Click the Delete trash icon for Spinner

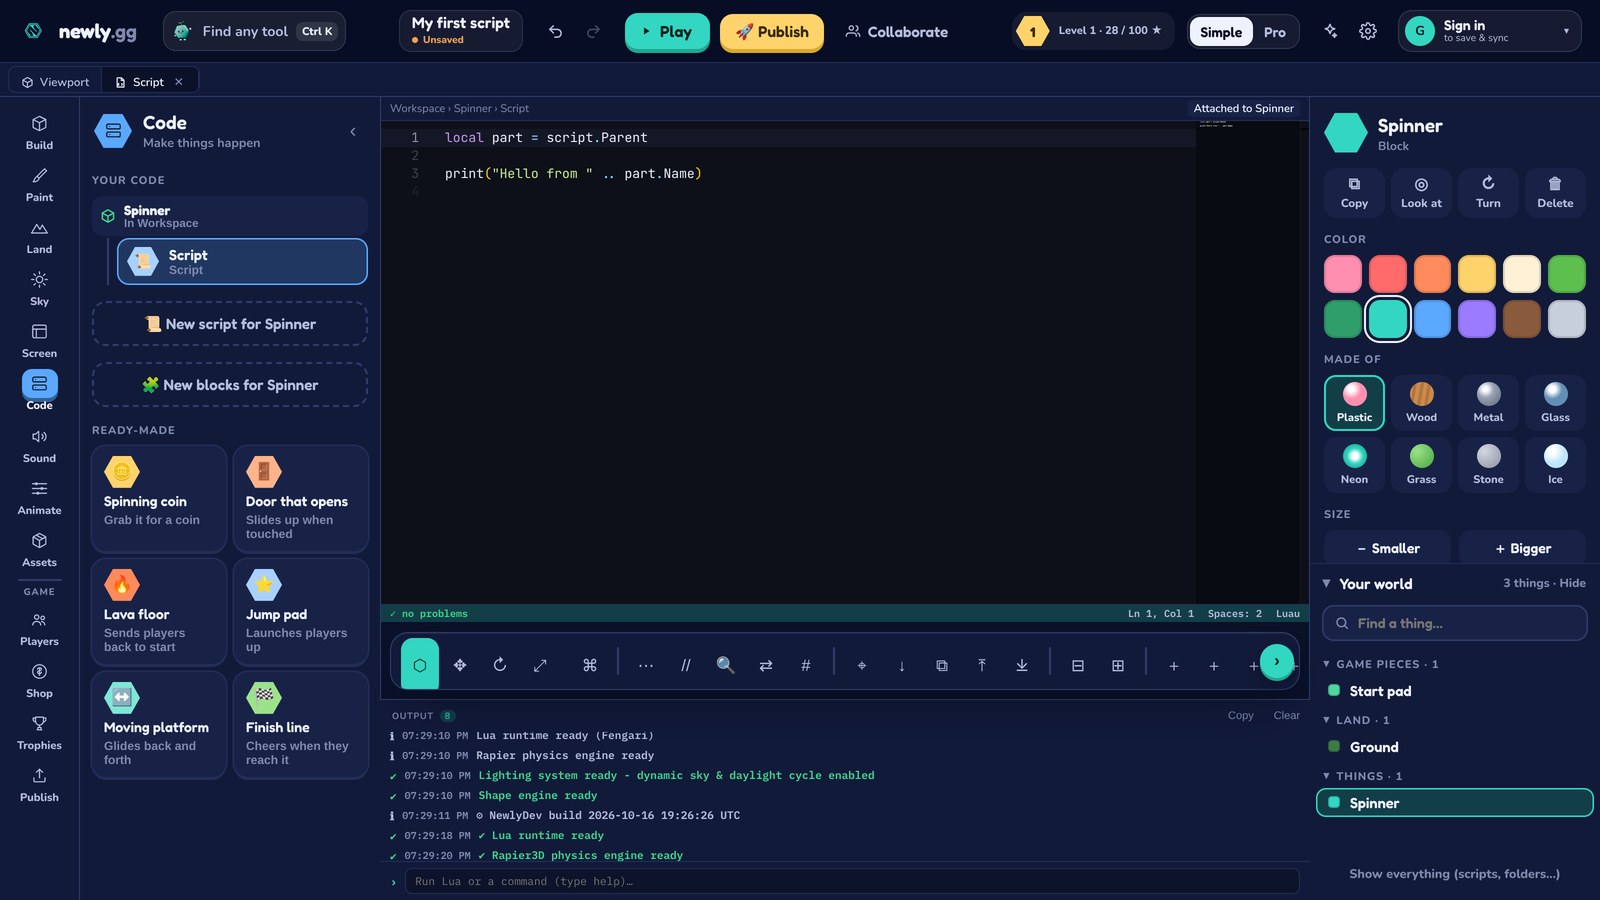pyautogui.click(x=1555, y=192)
